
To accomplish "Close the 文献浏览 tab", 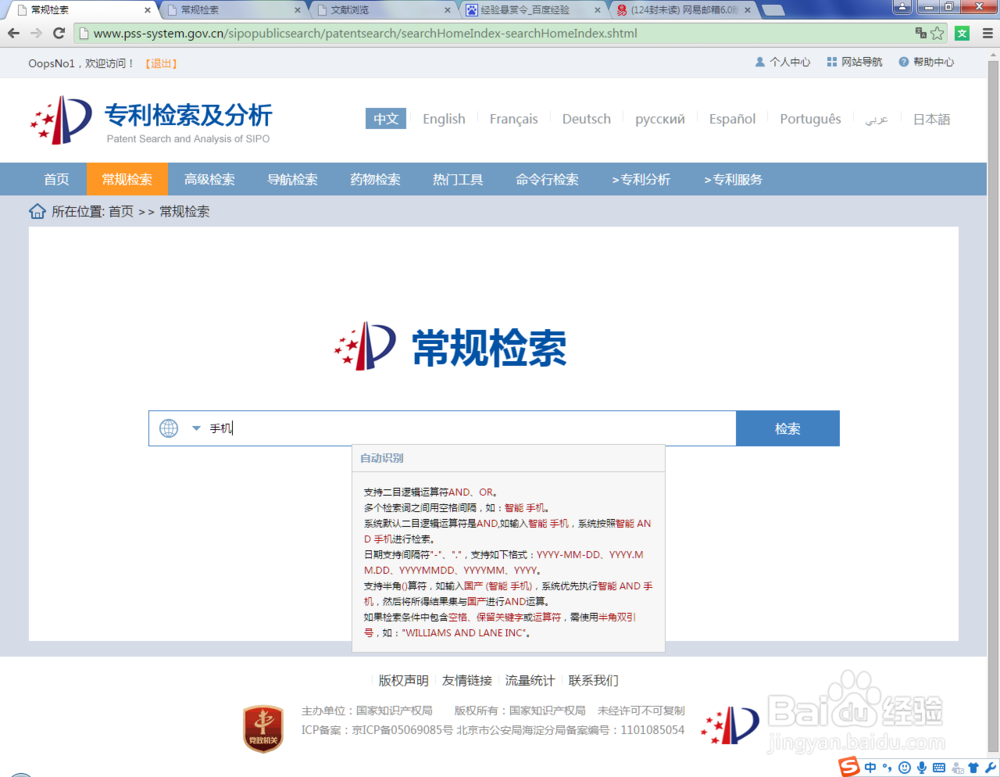I will [x=447, y=10].
